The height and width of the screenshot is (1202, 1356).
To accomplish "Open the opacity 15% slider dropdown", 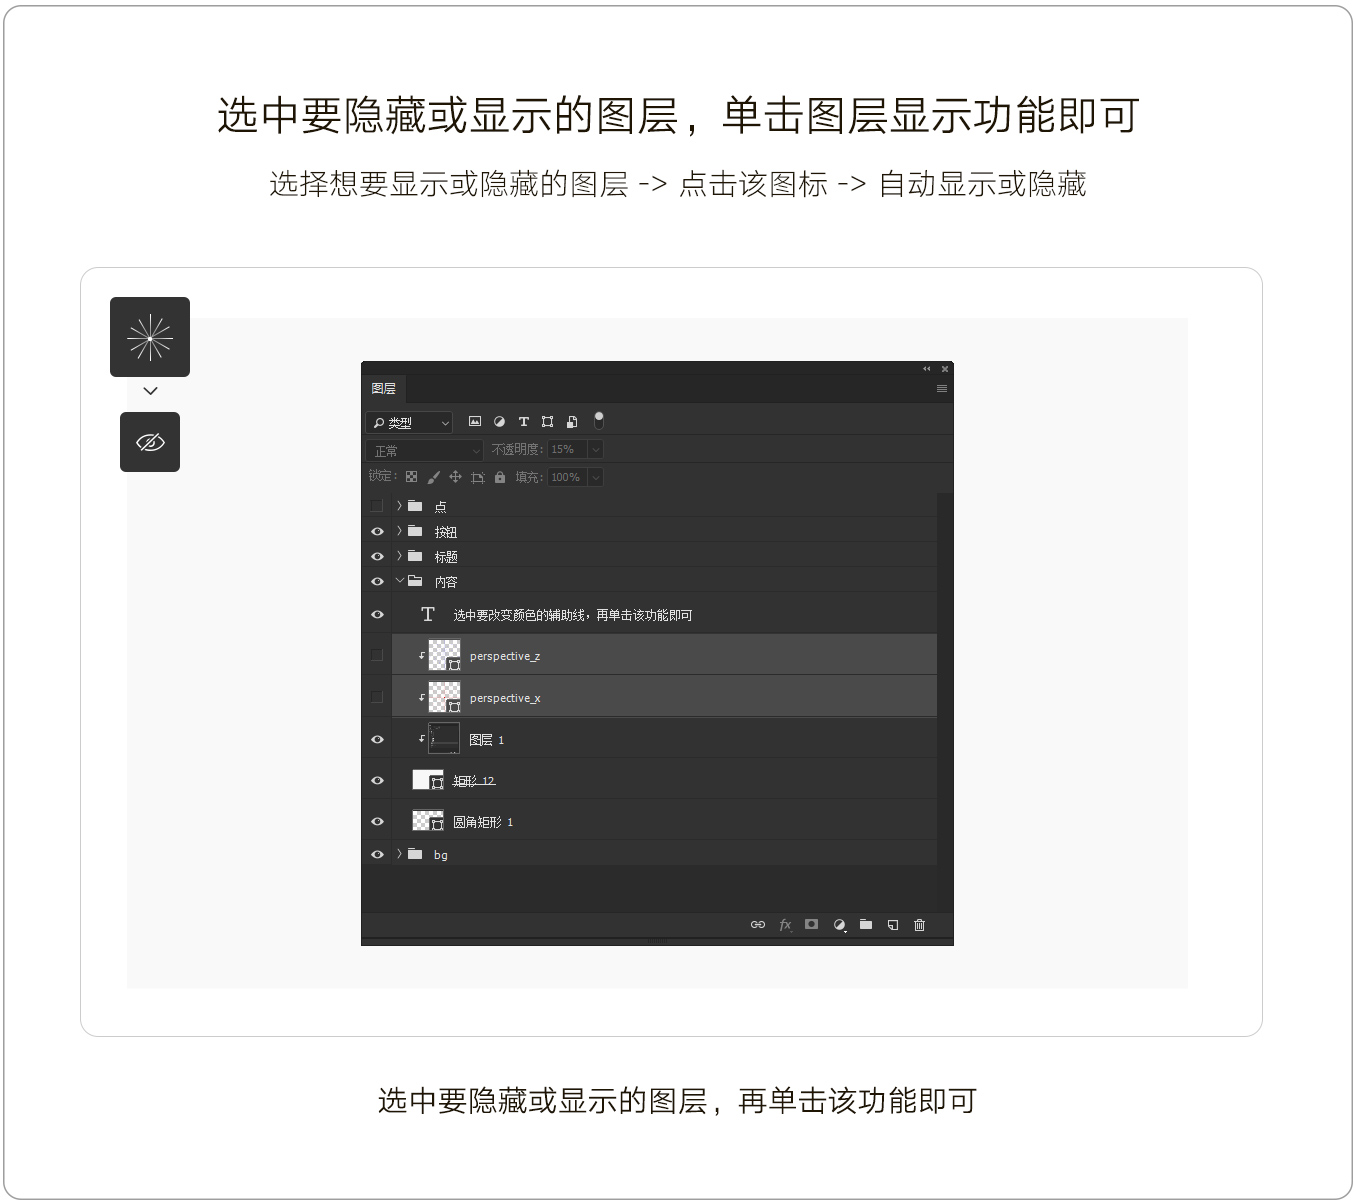I will click(595, 450).
